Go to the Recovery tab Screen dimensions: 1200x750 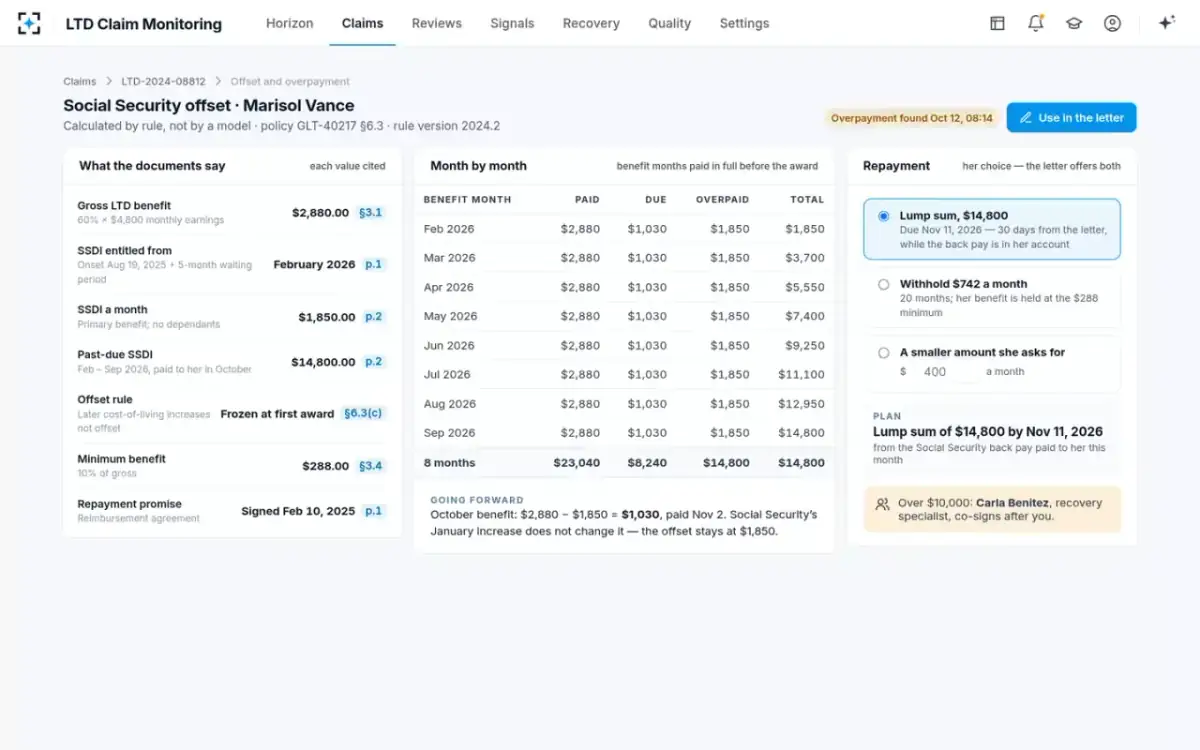click(591, 23)
